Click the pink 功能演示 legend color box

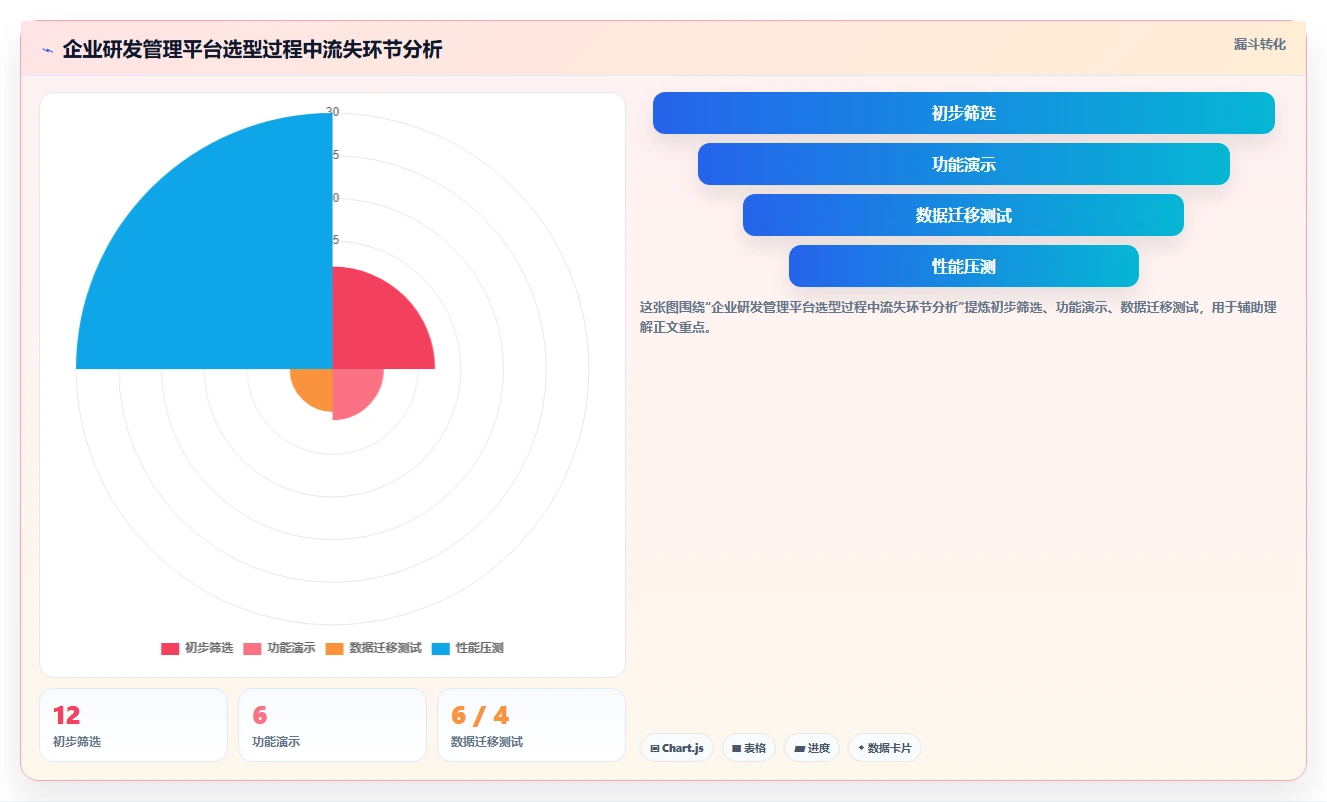tap(252, 649)
